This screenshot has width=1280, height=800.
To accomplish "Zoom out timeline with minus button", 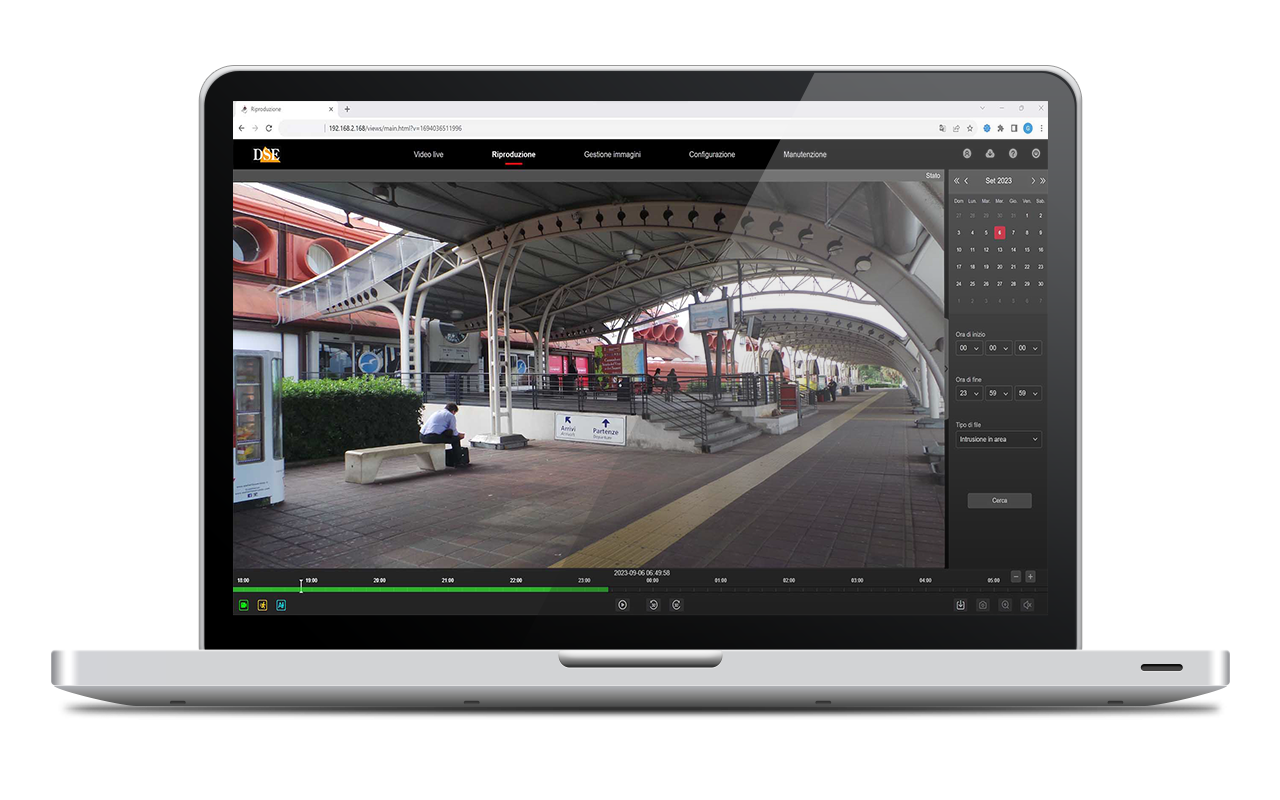I will coord(1016,577).
